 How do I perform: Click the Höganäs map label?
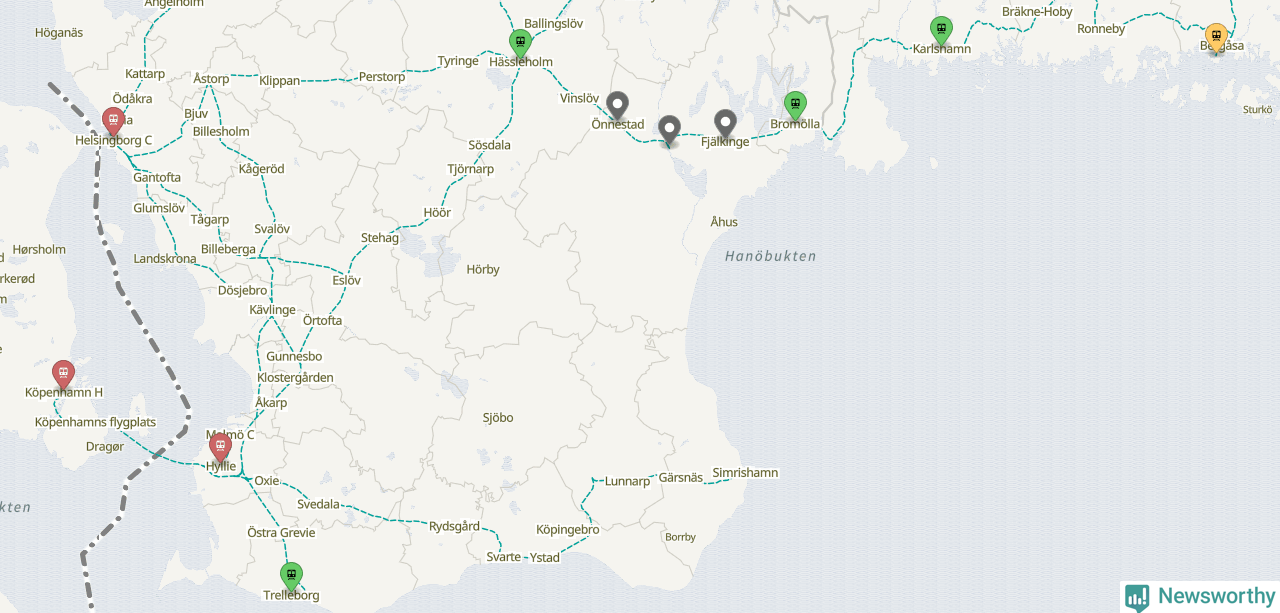coord(59,33)
